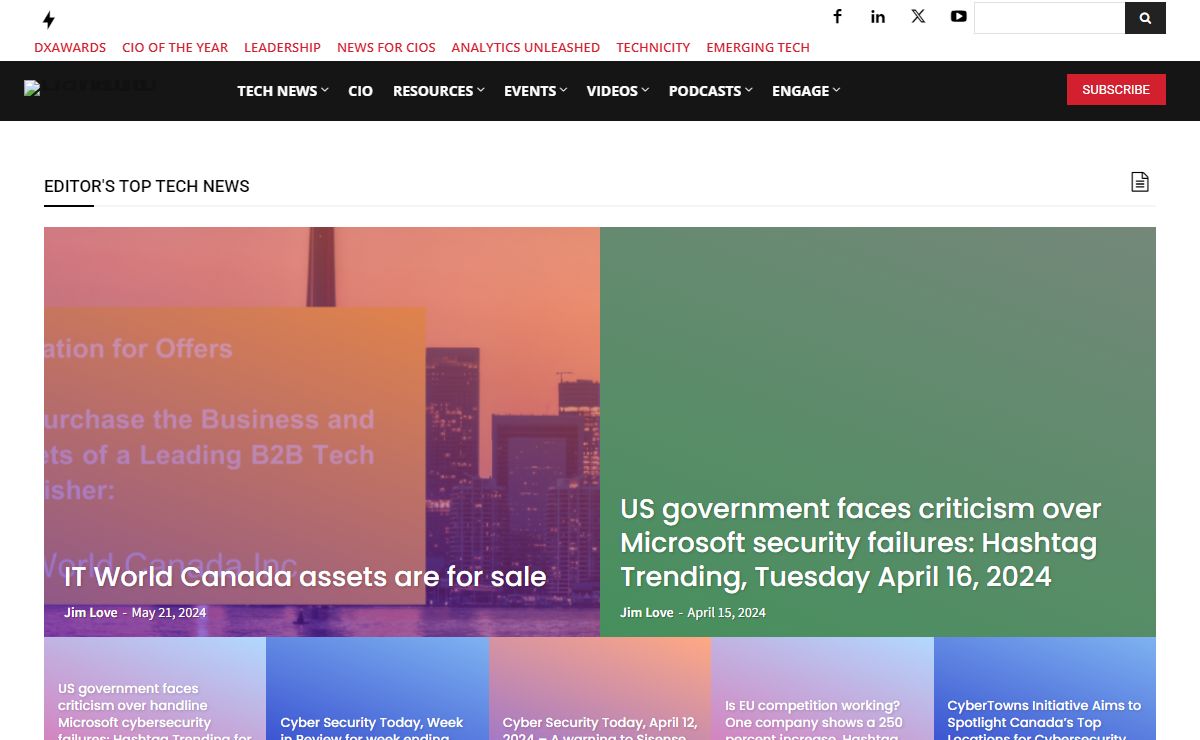Open 'Is EU competition working?' card
This screenshot has width=1200, height=740.
822,688
